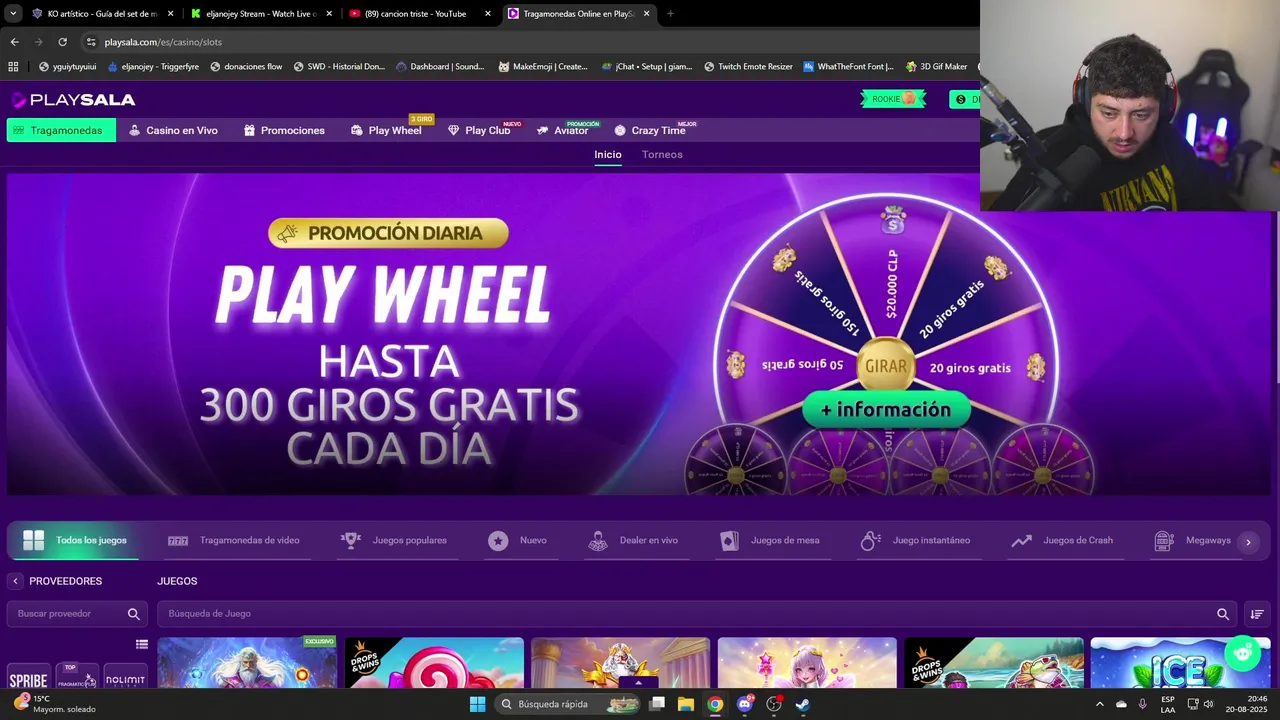Switch to the YouTube canción triste tab

point(420,14)
